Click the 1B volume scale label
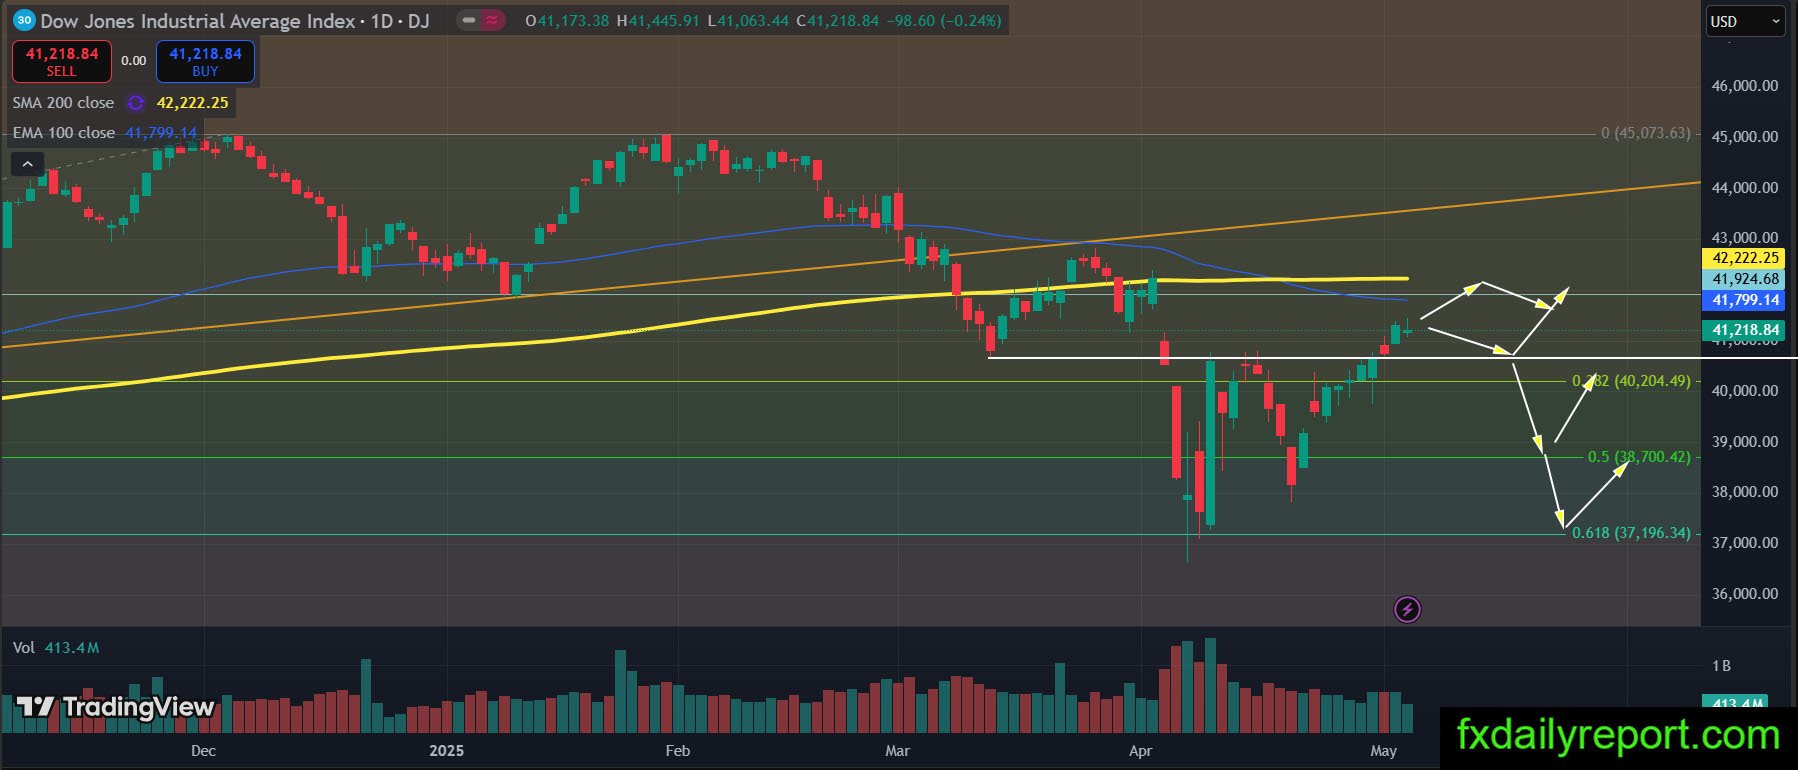This screenshot has height=770, width=1798. tap(1721, 666)
